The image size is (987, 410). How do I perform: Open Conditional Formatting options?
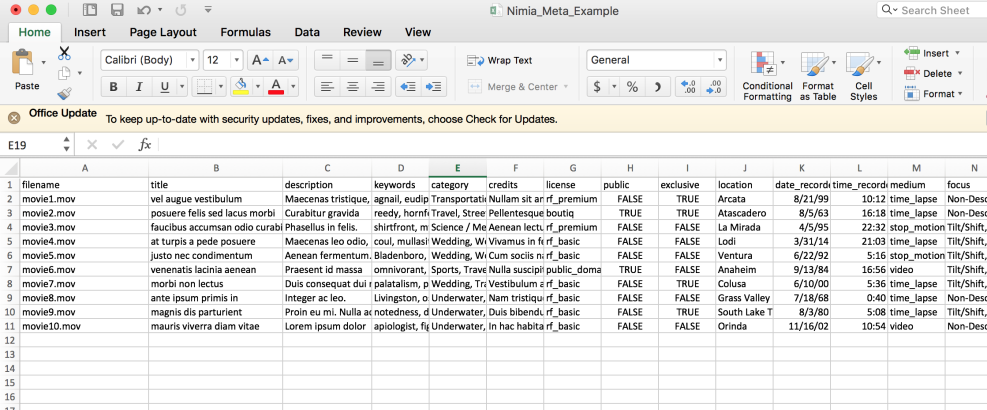pyautogui.click(x=767, y=76)
